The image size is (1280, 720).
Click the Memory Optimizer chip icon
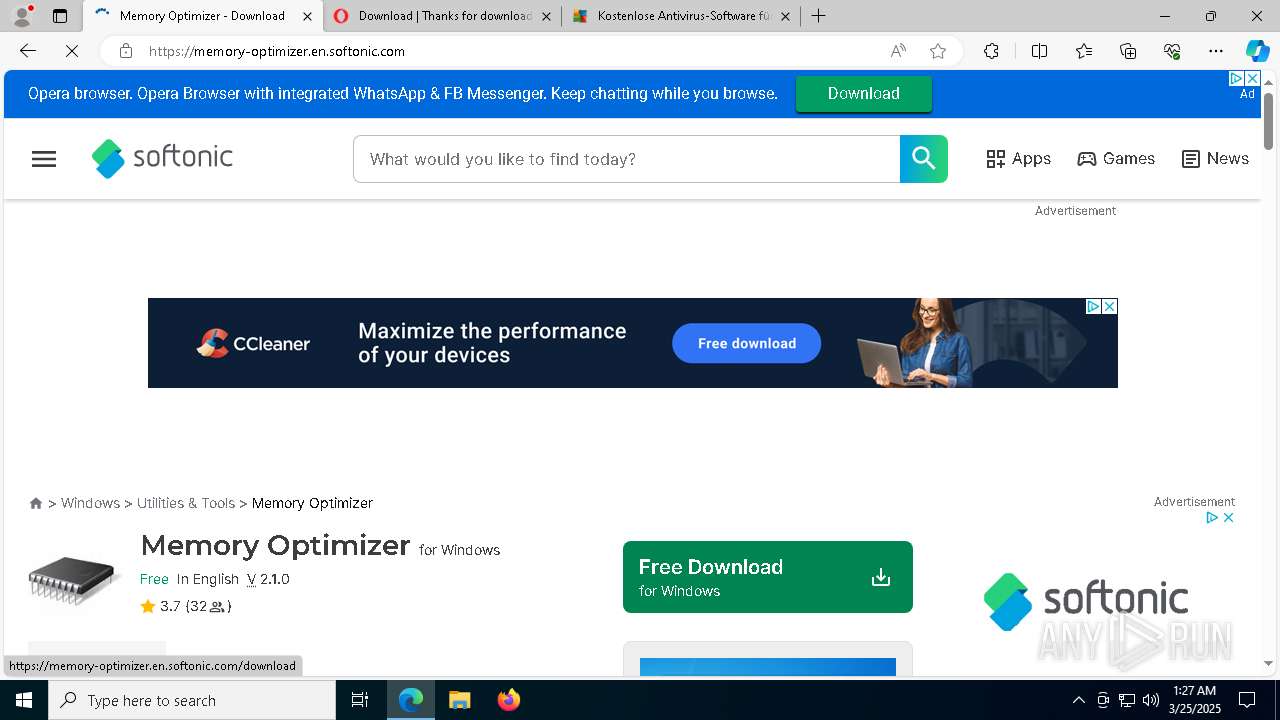click(x=73, y=579)
